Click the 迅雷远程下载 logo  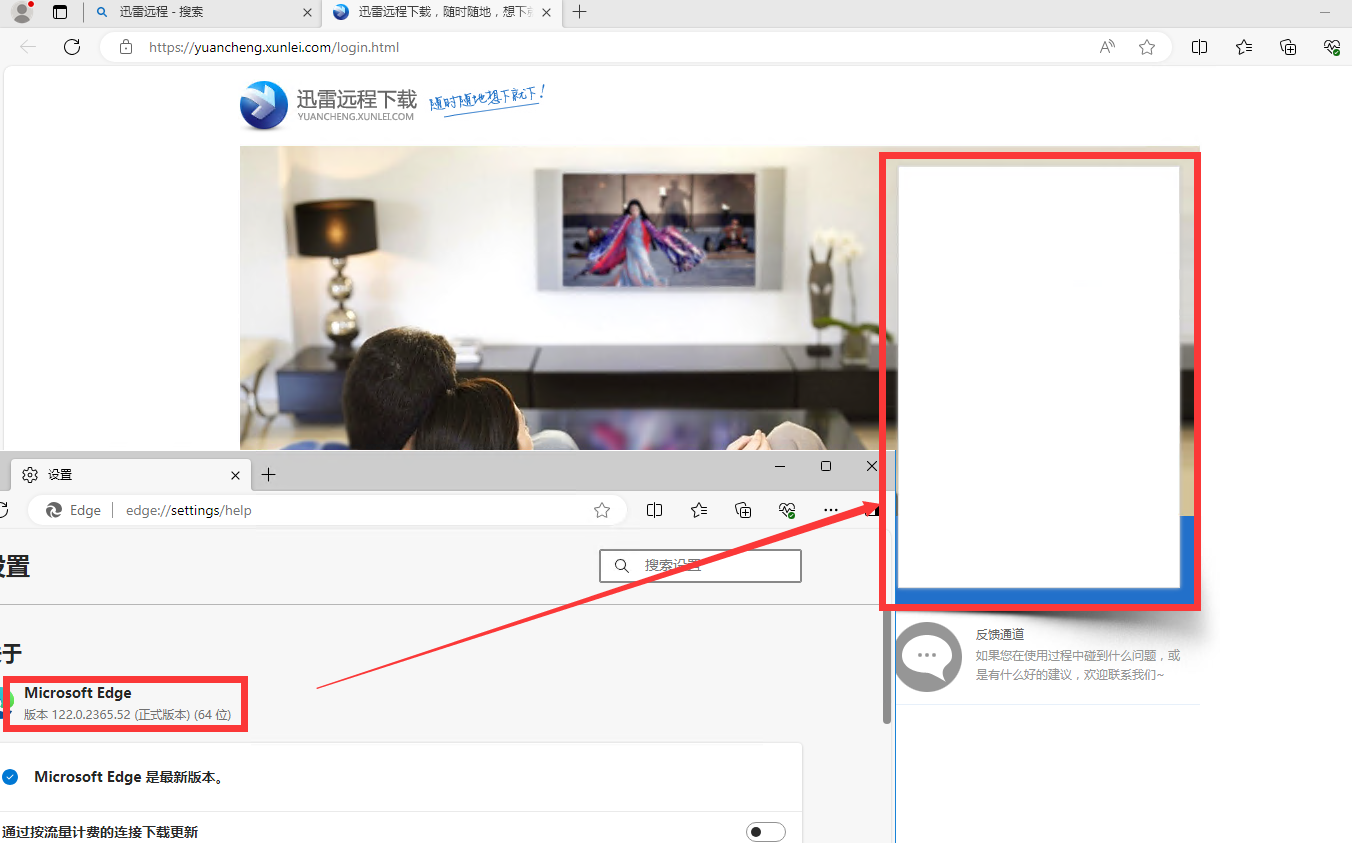point(328,105)
